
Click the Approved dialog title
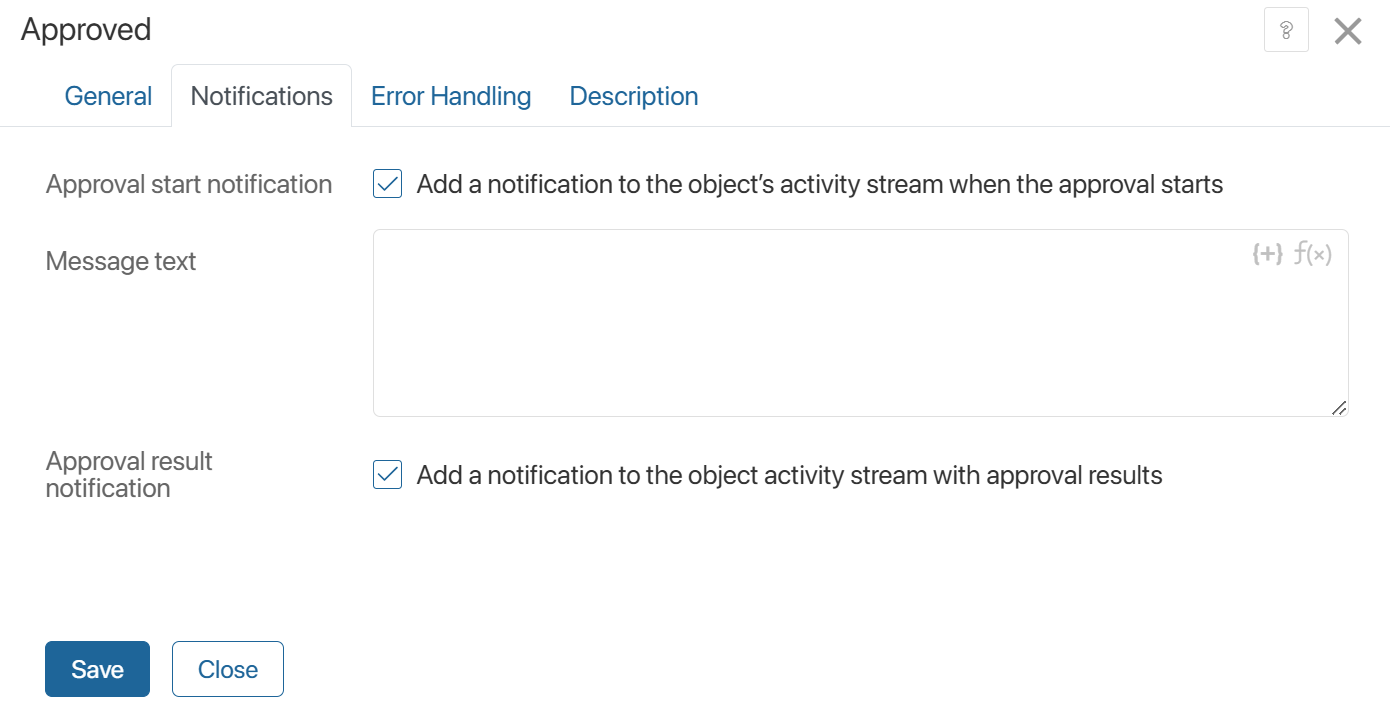[x=86, y=29]
